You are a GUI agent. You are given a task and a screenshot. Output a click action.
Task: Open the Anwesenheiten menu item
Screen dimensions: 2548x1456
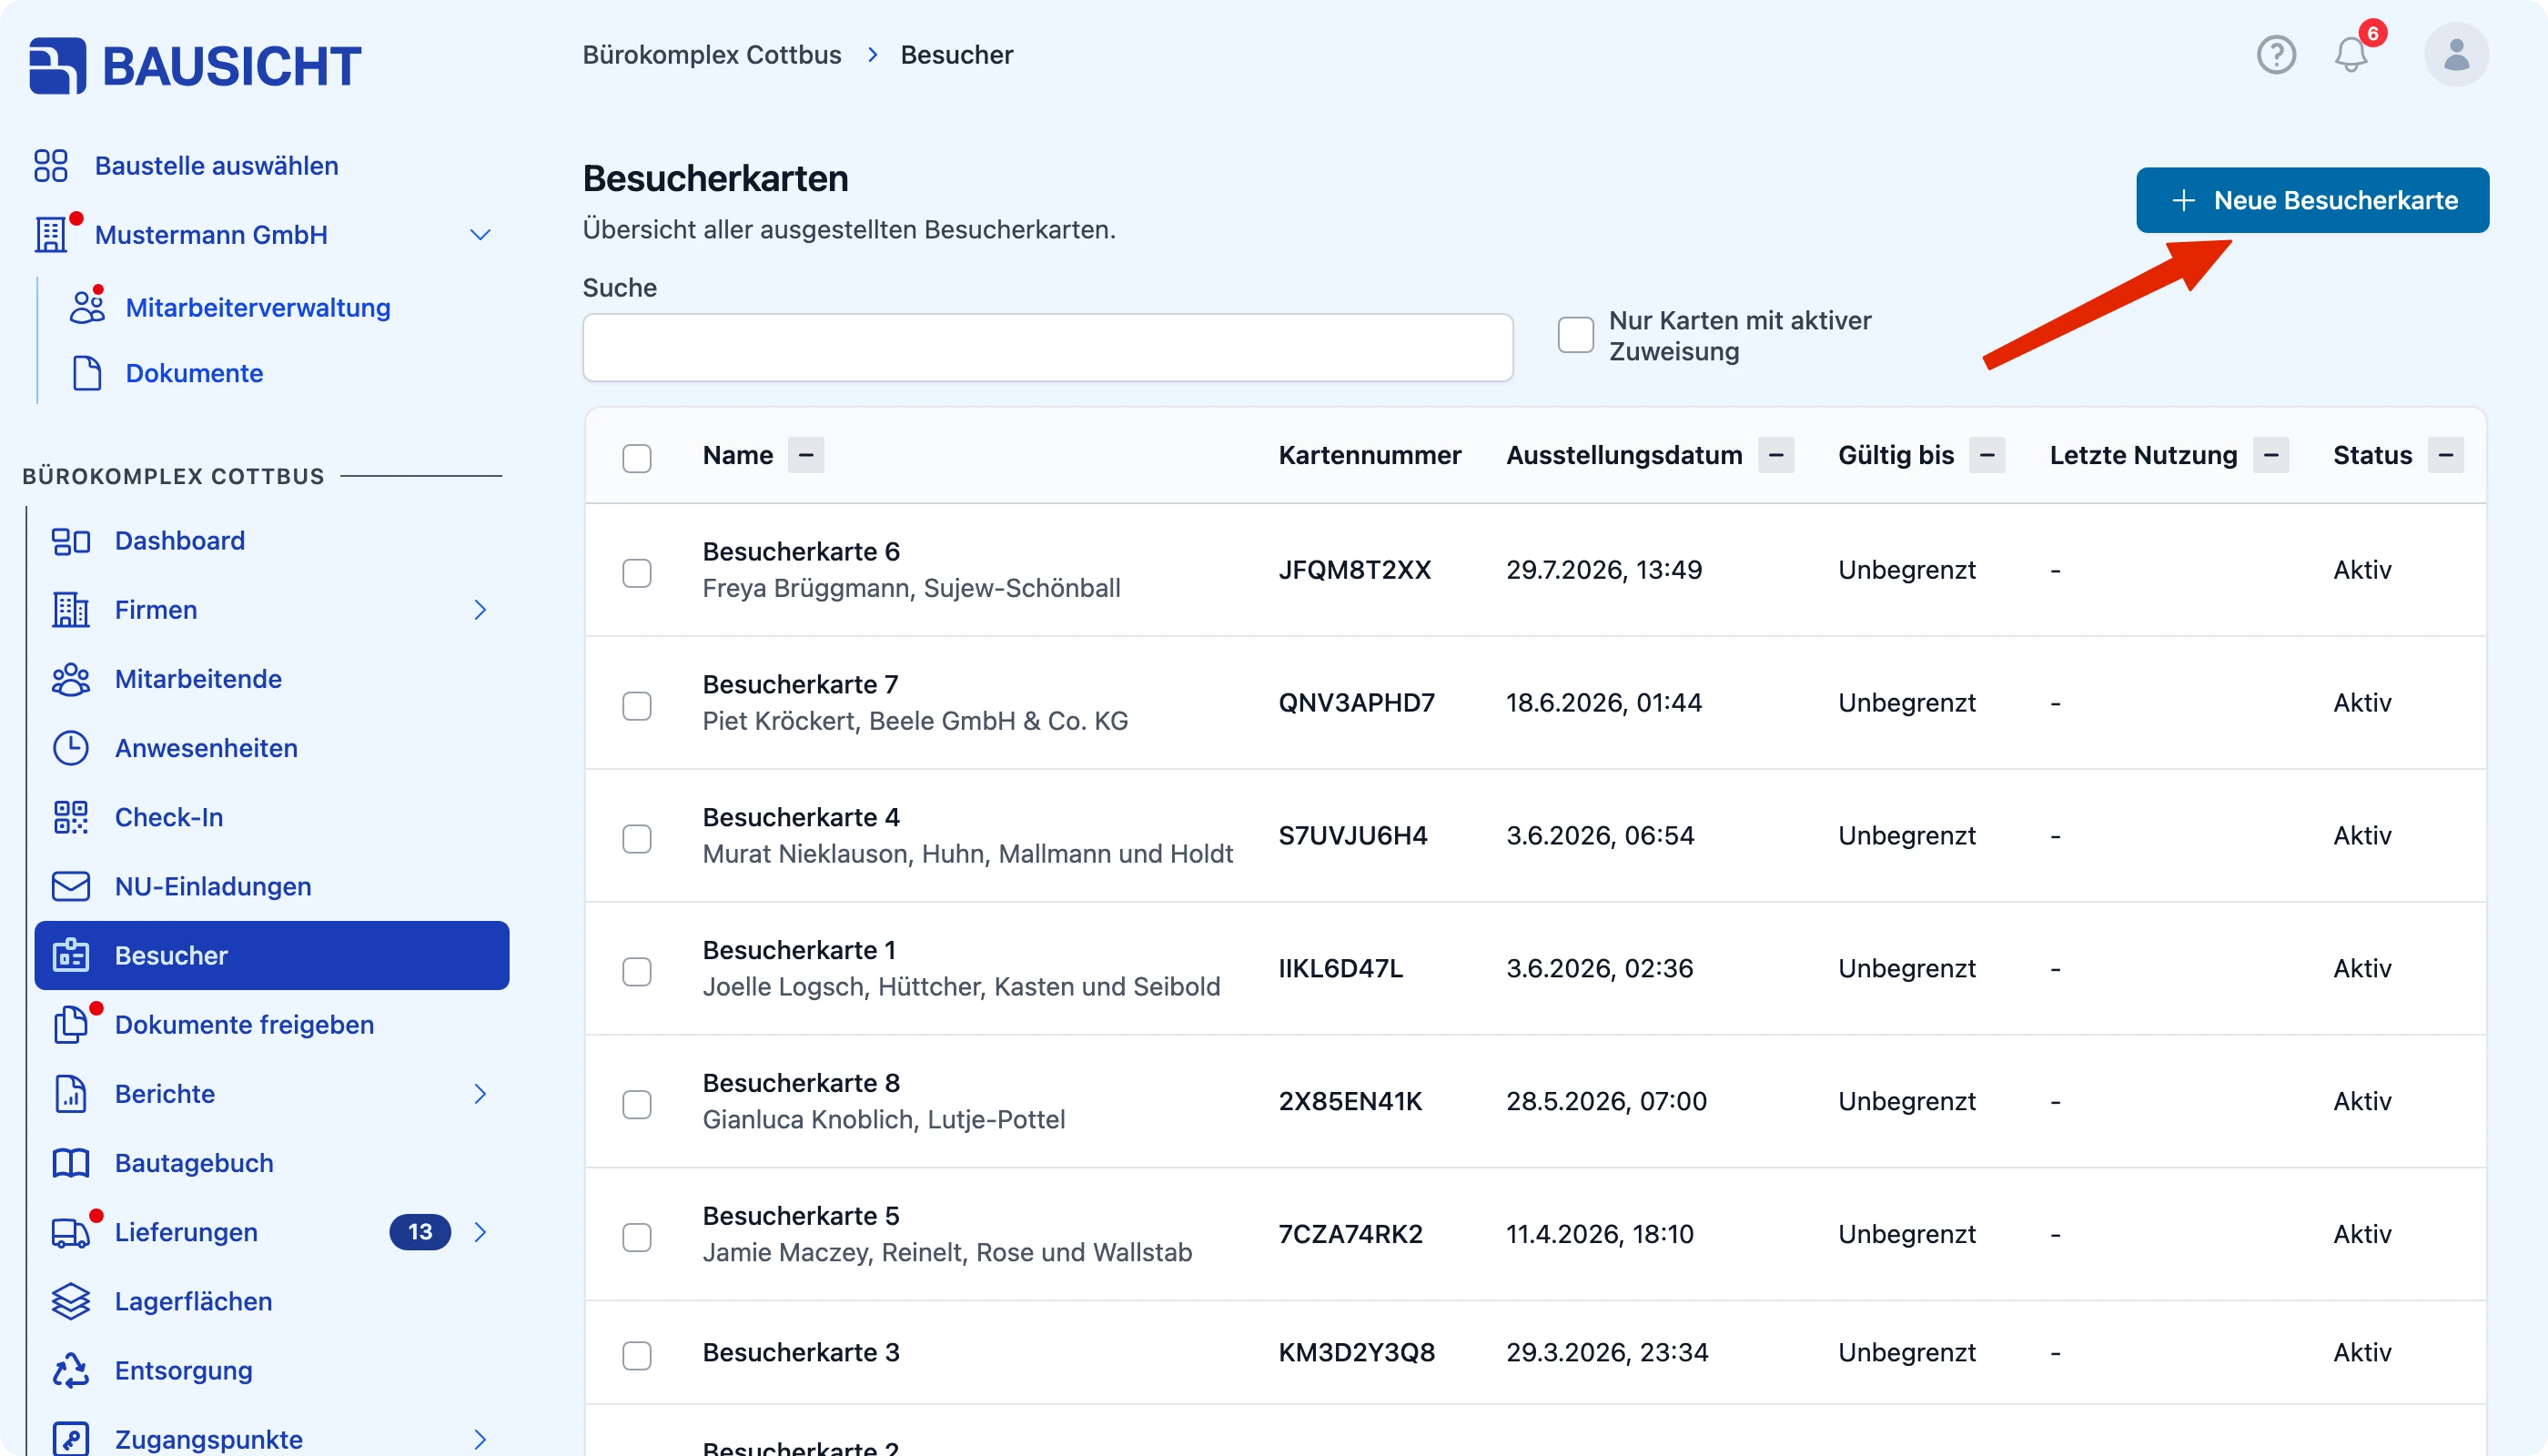272,748
